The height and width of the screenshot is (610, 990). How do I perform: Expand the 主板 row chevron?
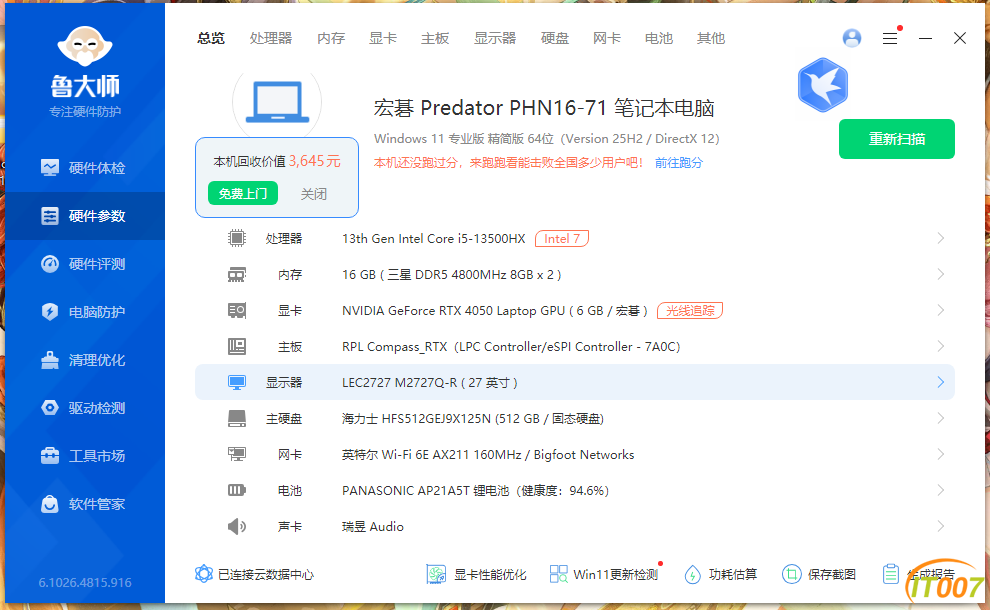[x=941, y=346]
